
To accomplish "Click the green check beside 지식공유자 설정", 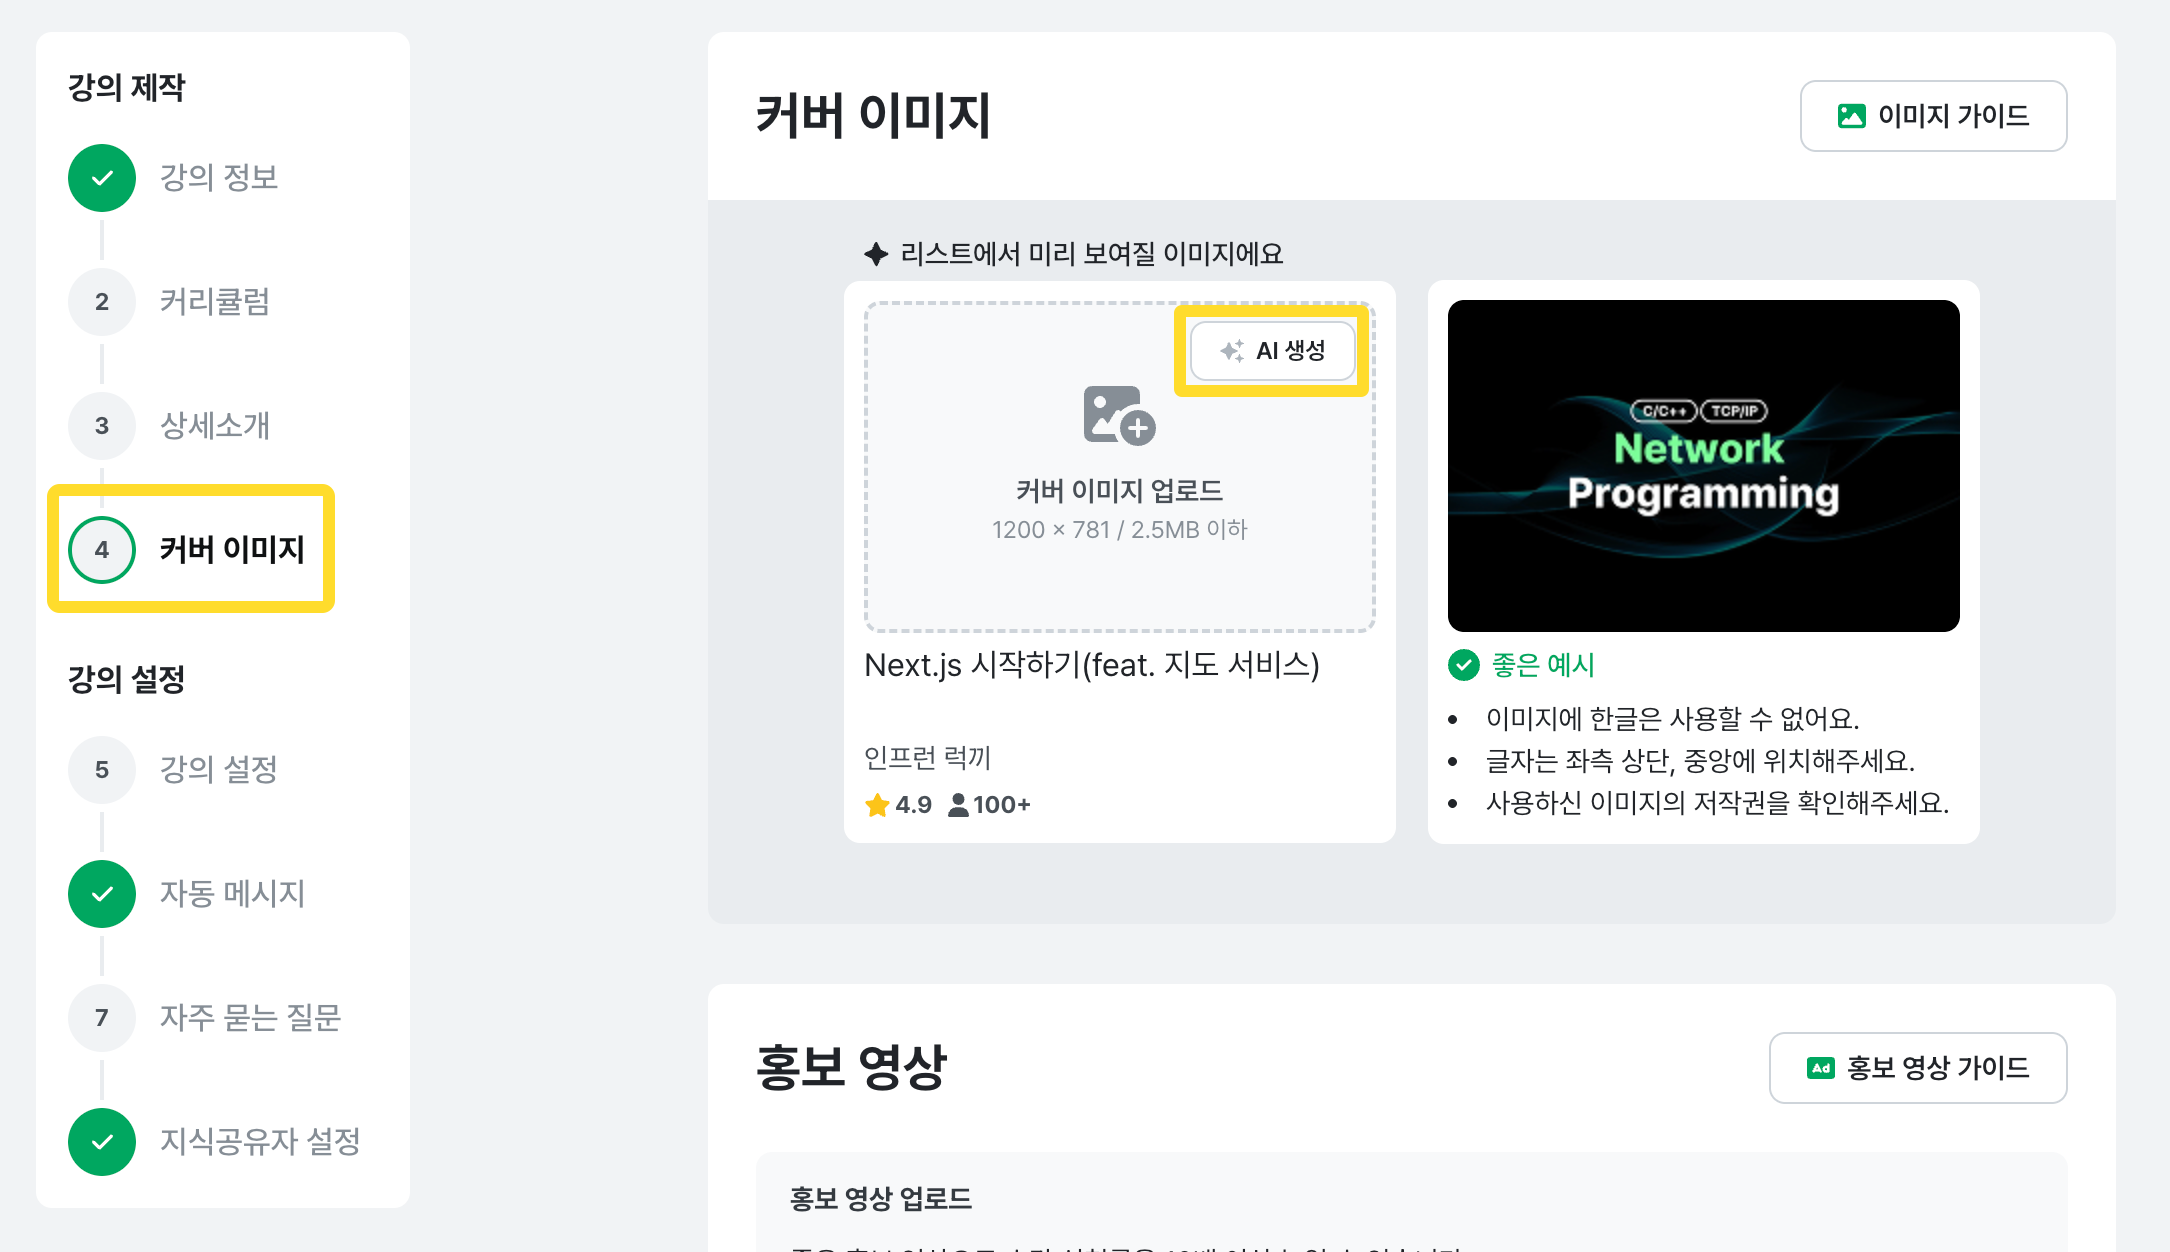I will pos(102,1142).
